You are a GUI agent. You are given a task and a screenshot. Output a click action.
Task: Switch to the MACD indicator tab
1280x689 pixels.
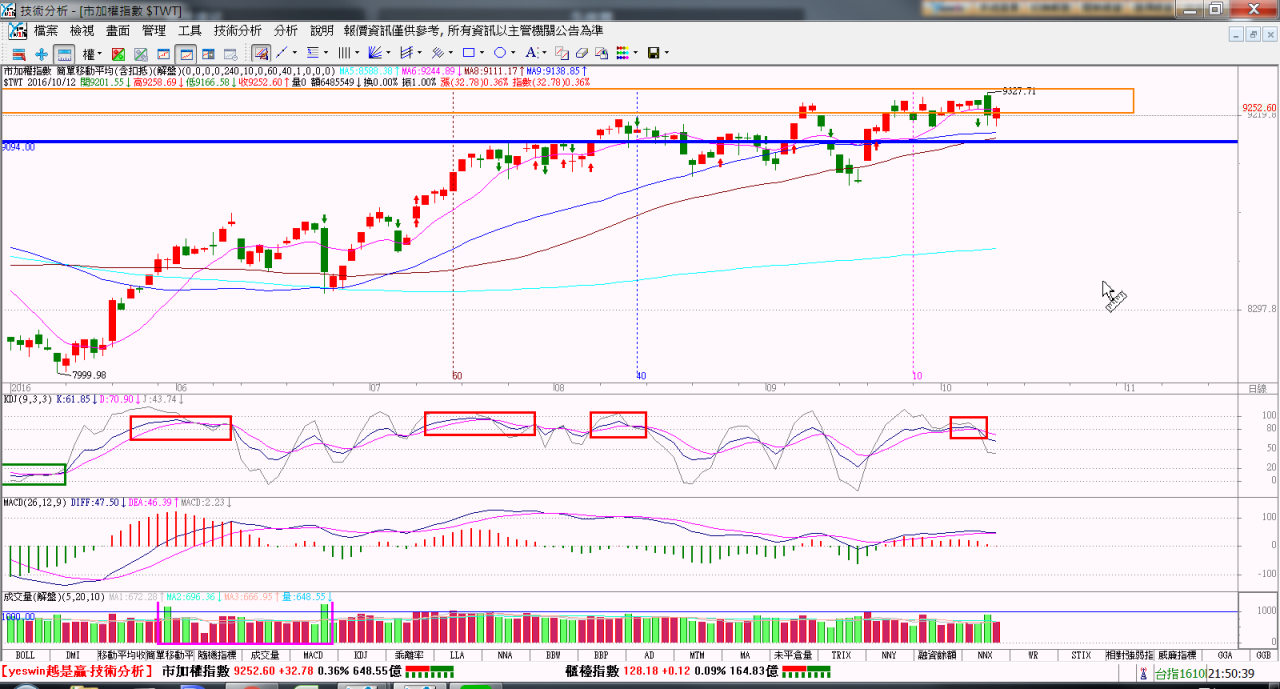pos(313,655)
